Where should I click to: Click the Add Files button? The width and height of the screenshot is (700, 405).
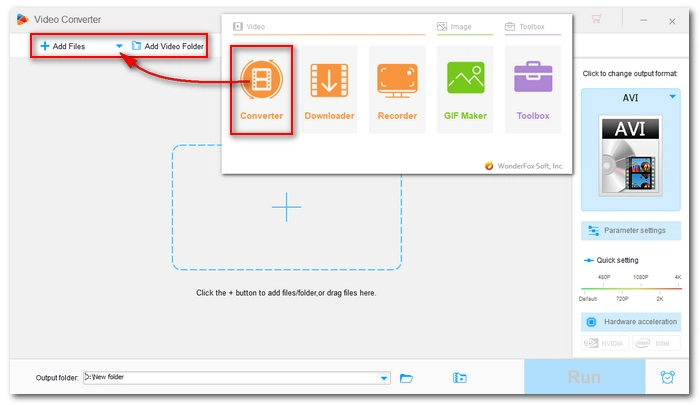(63, 46)
